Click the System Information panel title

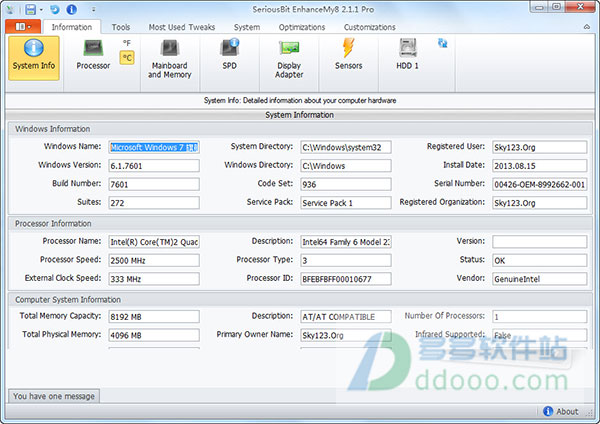pos(300,115)
